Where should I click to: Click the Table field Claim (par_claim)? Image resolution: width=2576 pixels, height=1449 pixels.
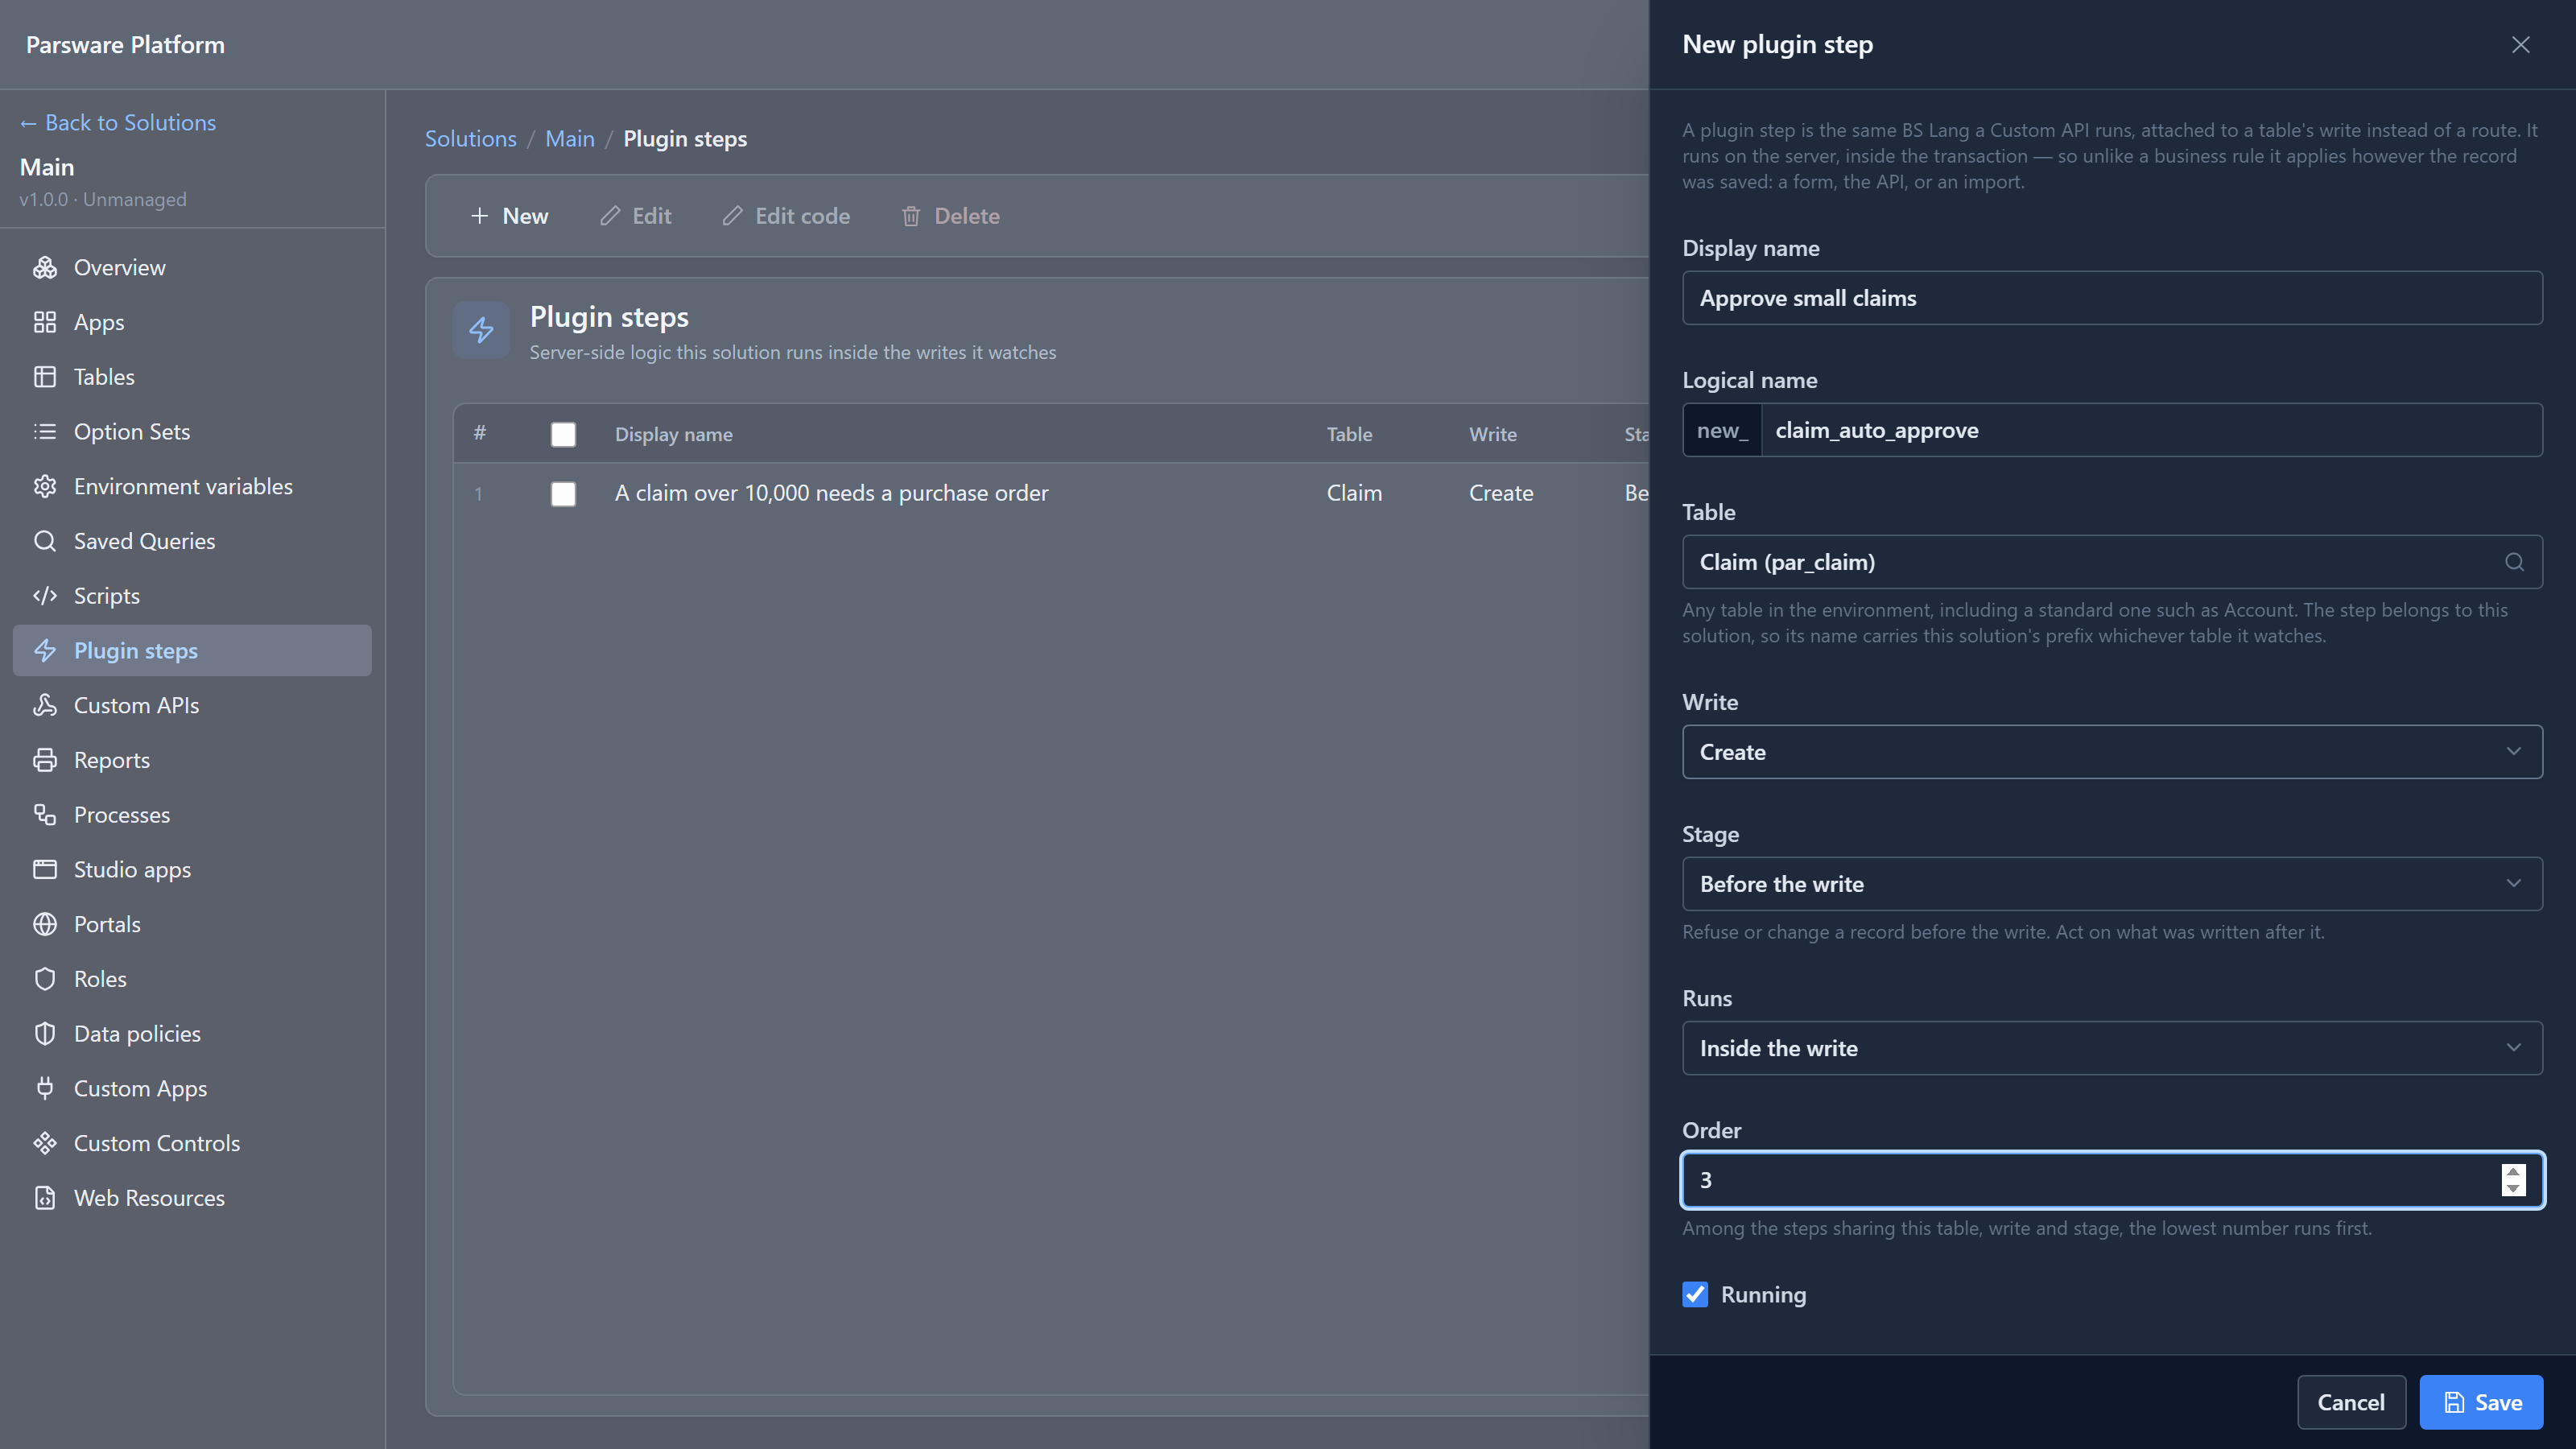coord(2112,562)
